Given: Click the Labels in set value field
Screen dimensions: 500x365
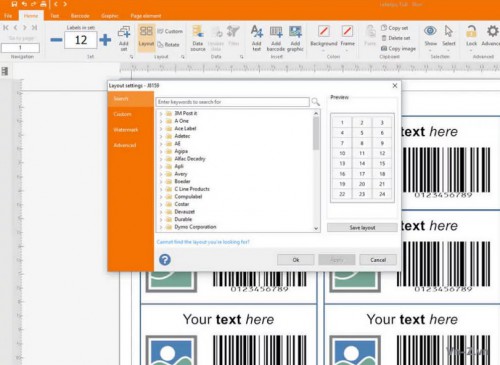Looking at the screenshot, I should click(81, 40).
